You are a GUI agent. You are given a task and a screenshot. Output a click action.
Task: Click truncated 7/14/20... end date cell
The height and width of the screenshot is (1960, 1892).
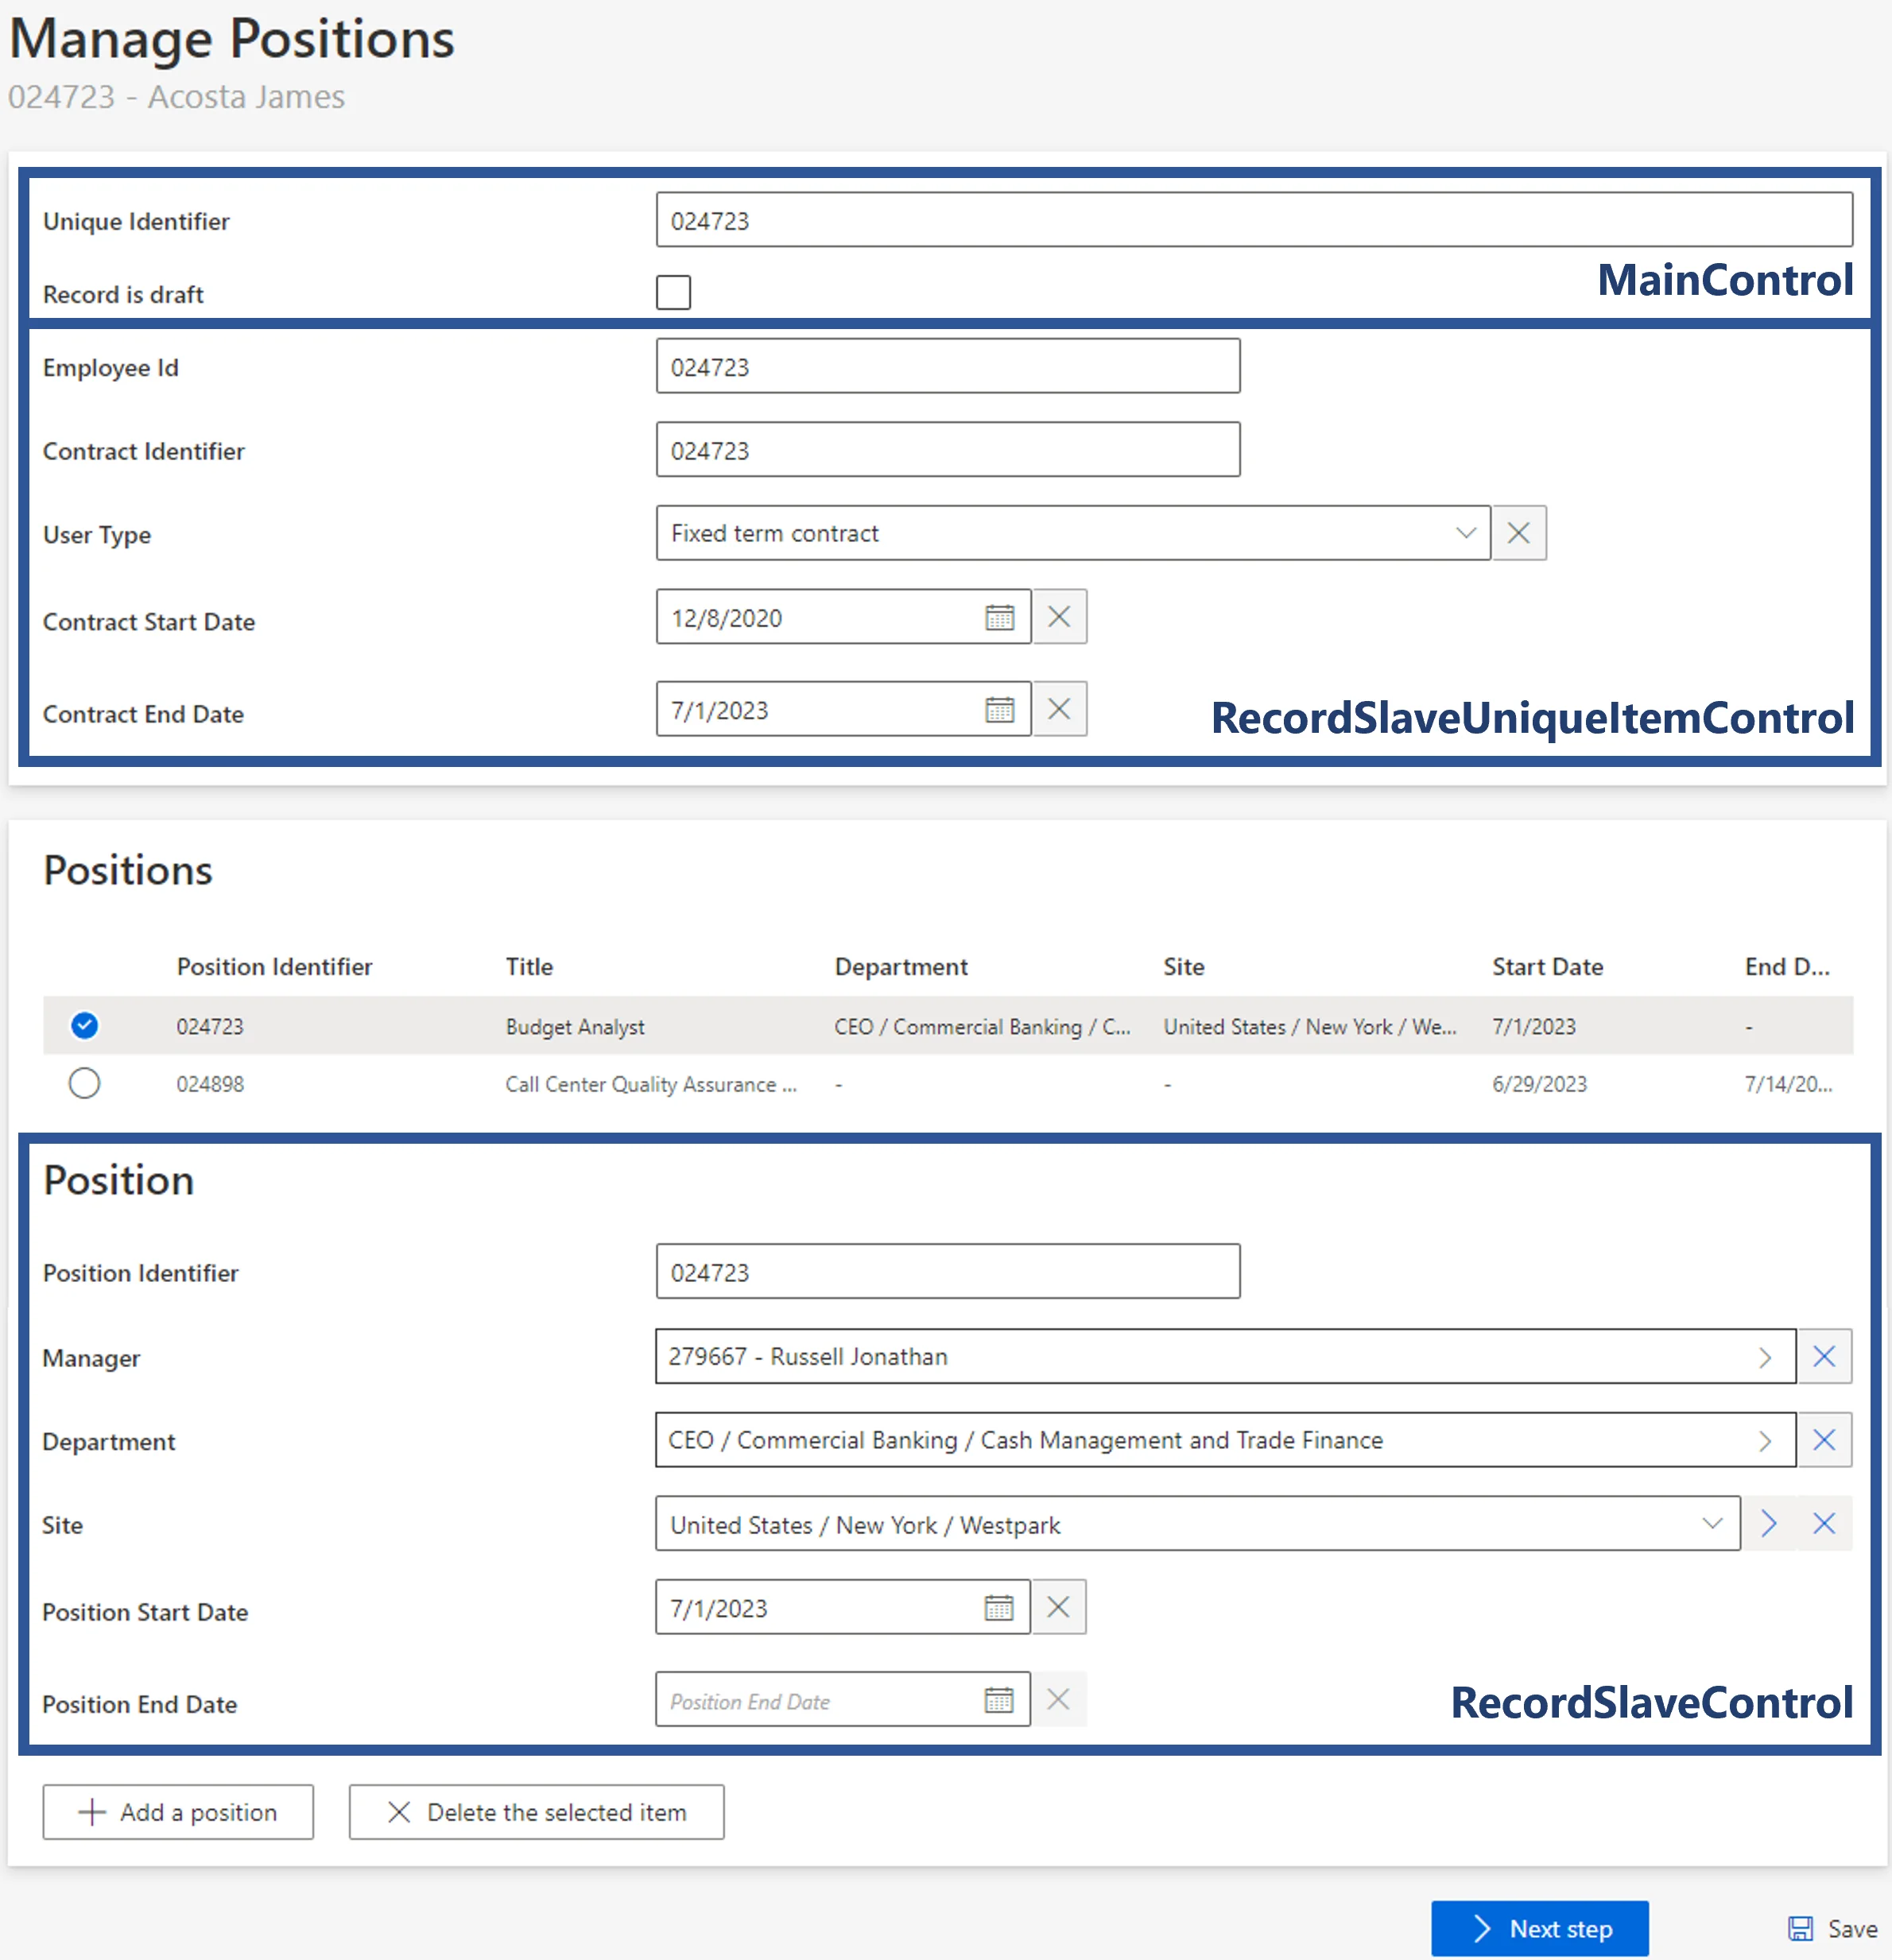(x=1788, y=1085)
